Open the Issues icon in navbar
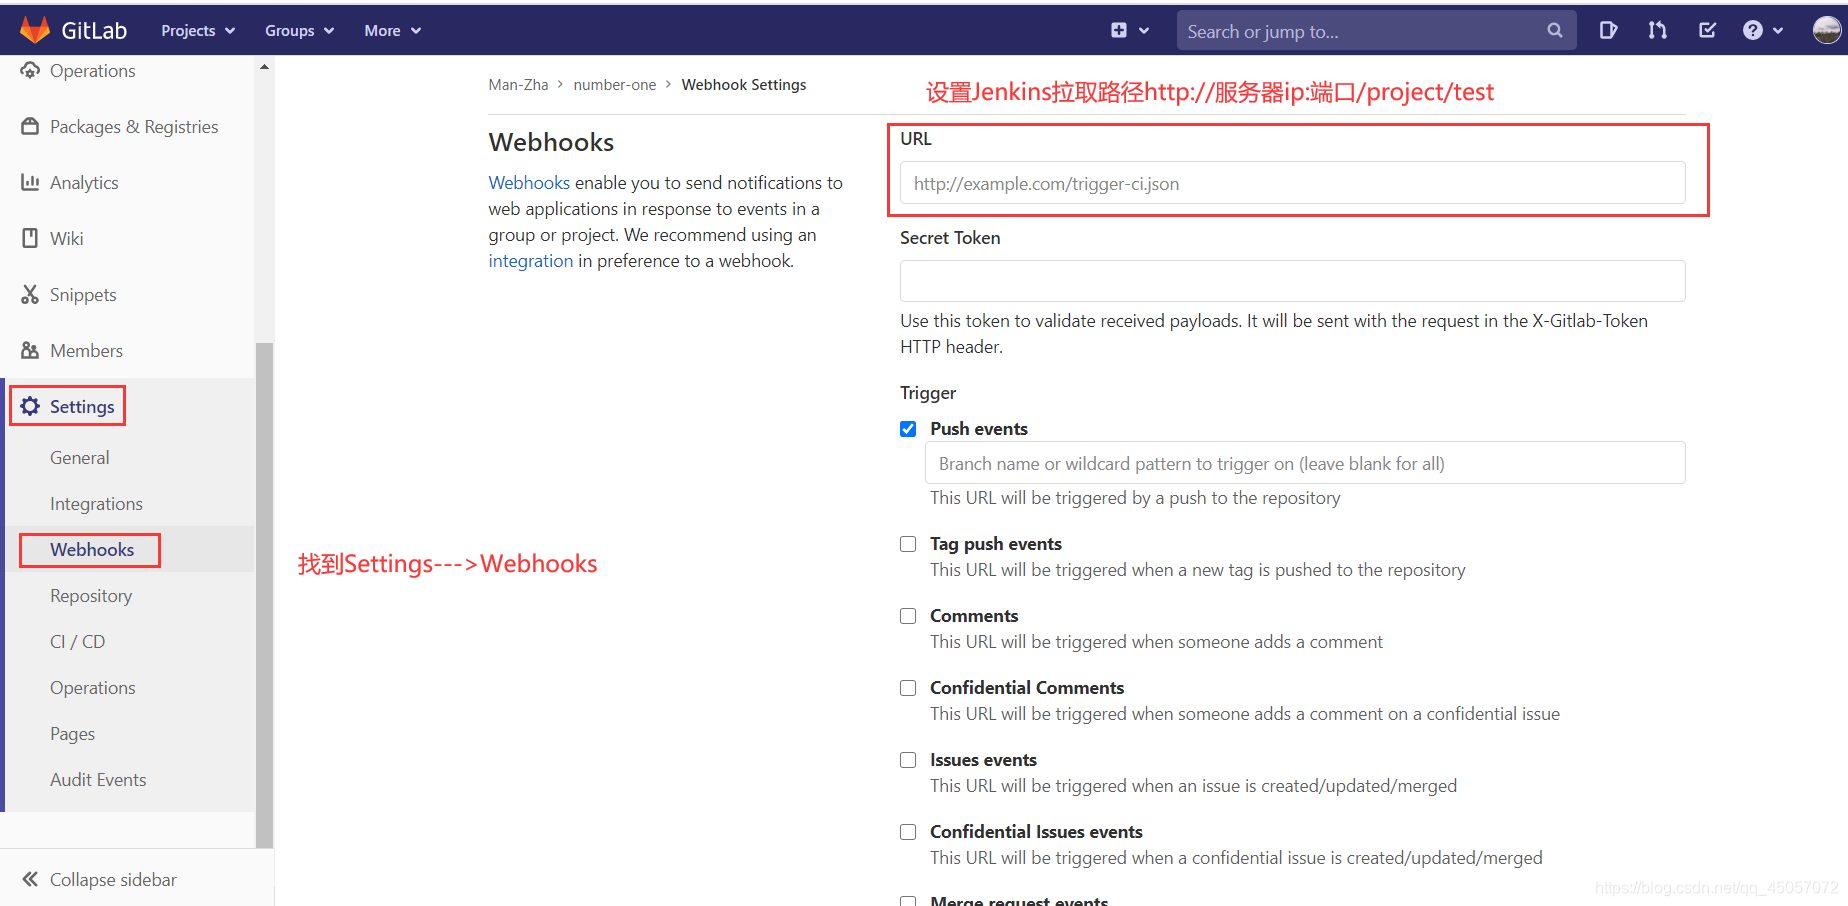1848x906 pixels. point(1608,30)
